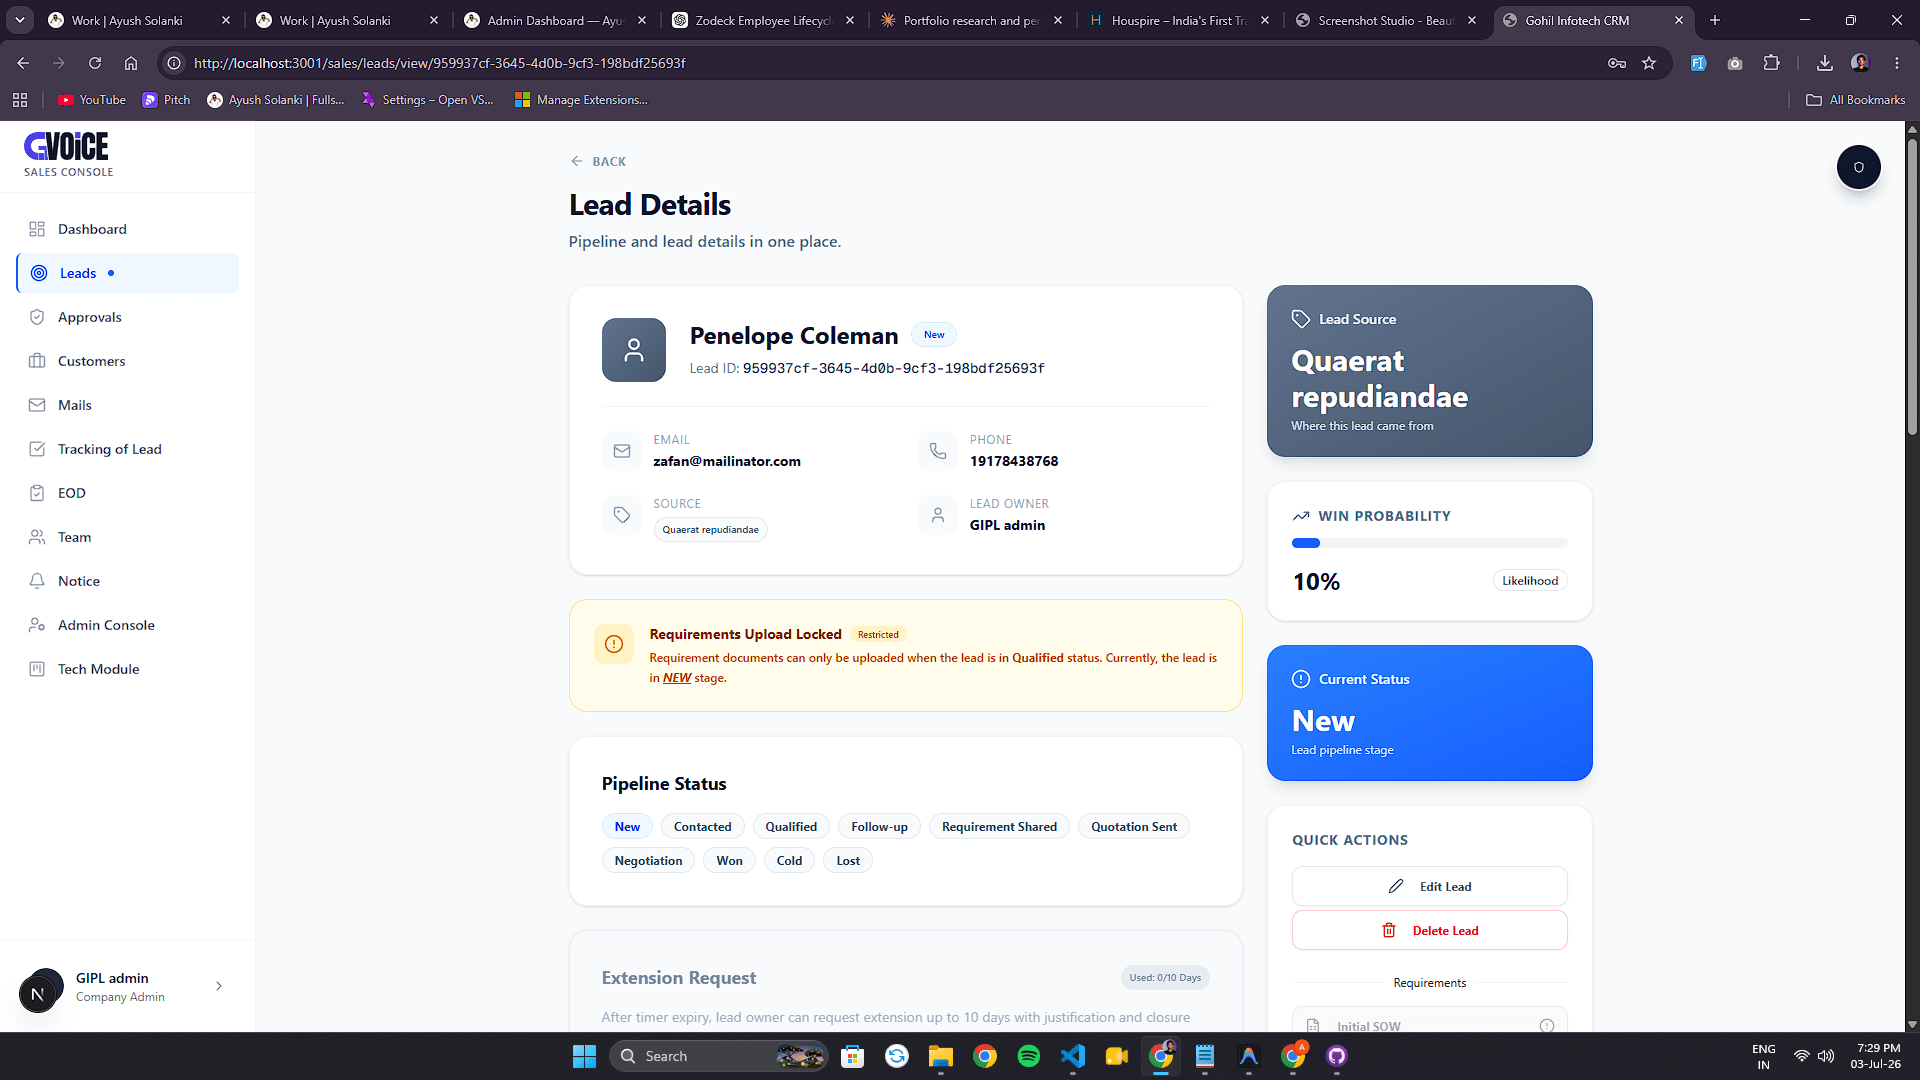Click the person icon next to LEAD OWNER
Image resolution: width=1920 pixels, height=1080 pixels.
938,515
